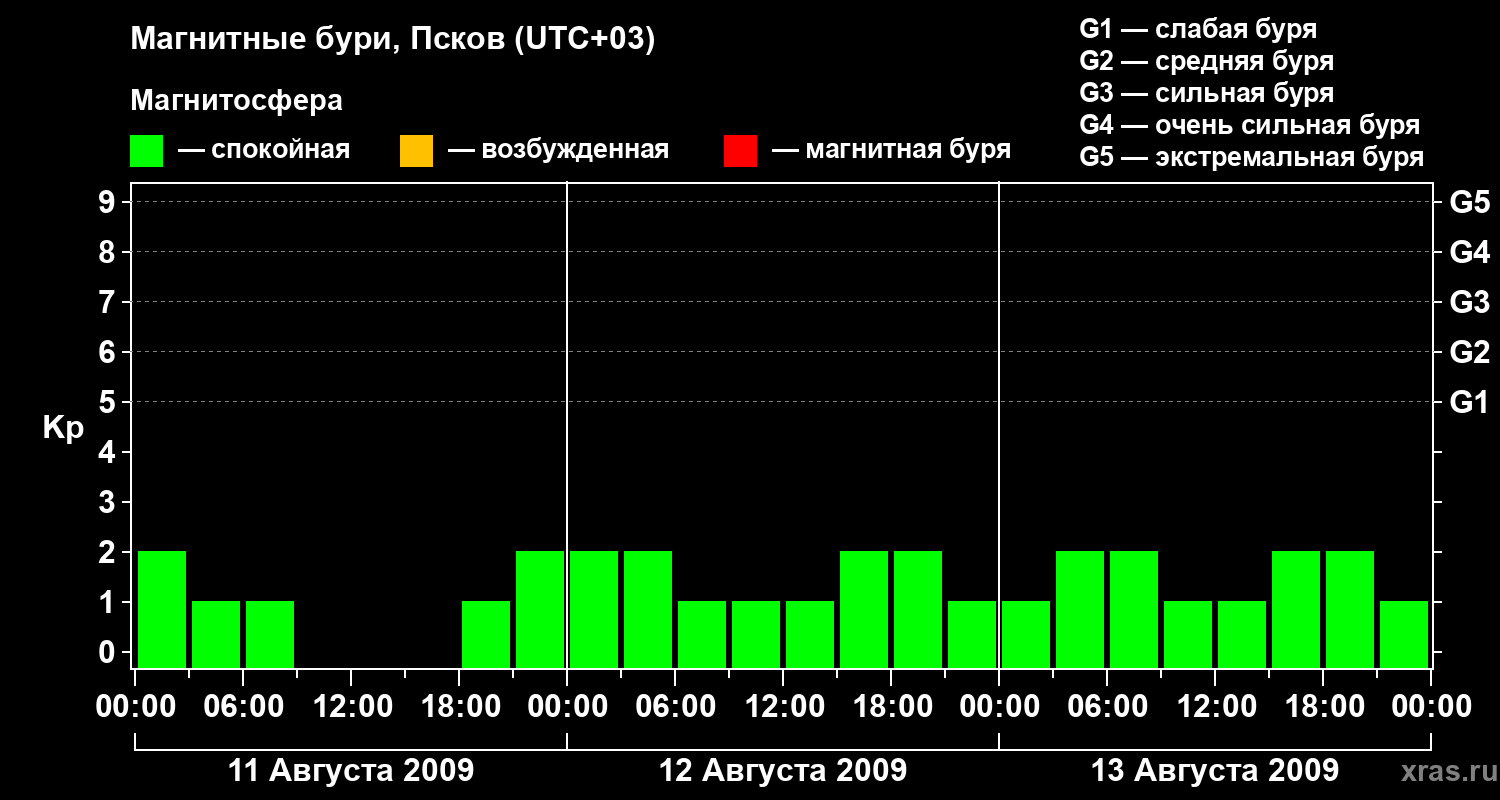Click the 13 August 03:00–06:00 bar
The width and height of the screenshot is (1500, 800).
(x=1080, y=609)
